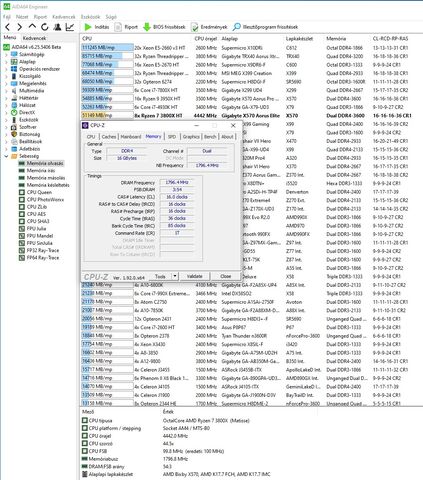423x480 pixels.
Task: Switch to Kedvencek tab in left panel
Action: point(34,38)
